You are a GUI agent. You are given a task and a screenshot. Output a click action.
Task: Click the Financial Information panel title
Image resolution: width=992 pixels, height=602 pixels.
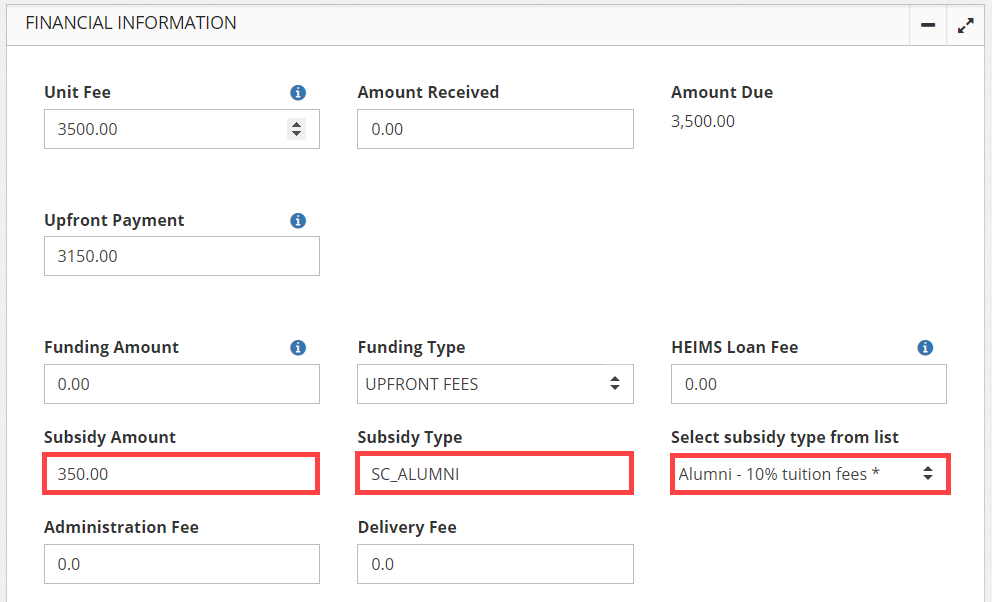(131, 23)
